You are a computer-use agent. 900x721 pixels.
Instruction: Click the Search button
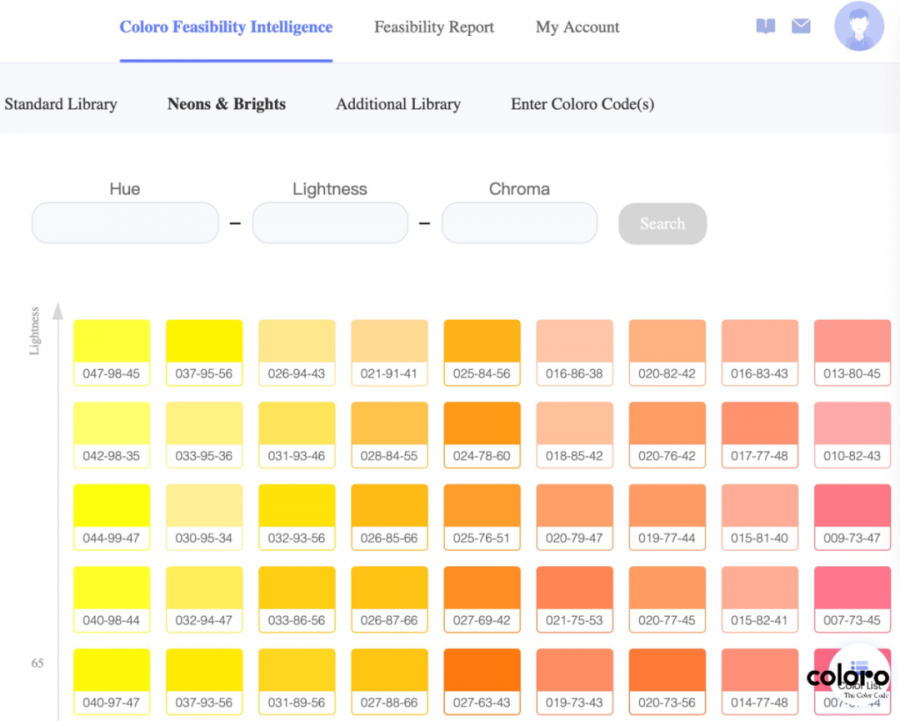662,223
